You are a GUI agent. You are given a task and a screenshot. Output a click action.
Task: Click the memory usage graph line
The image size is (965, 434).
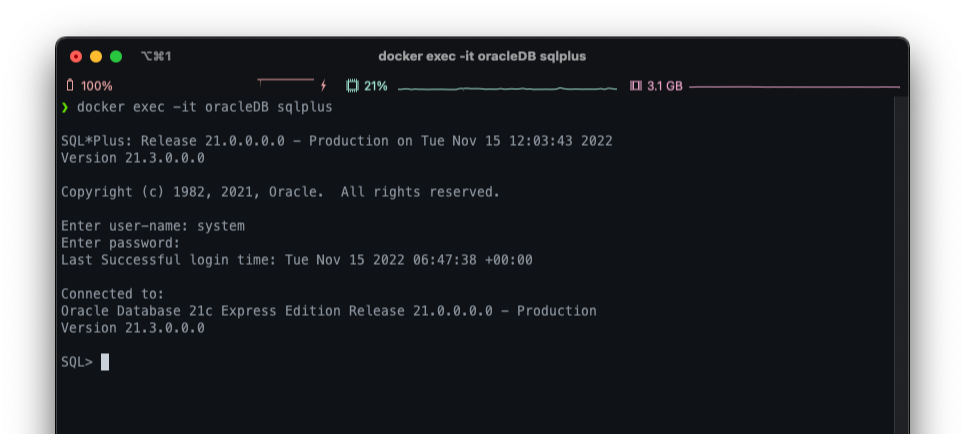click(795, 87)
